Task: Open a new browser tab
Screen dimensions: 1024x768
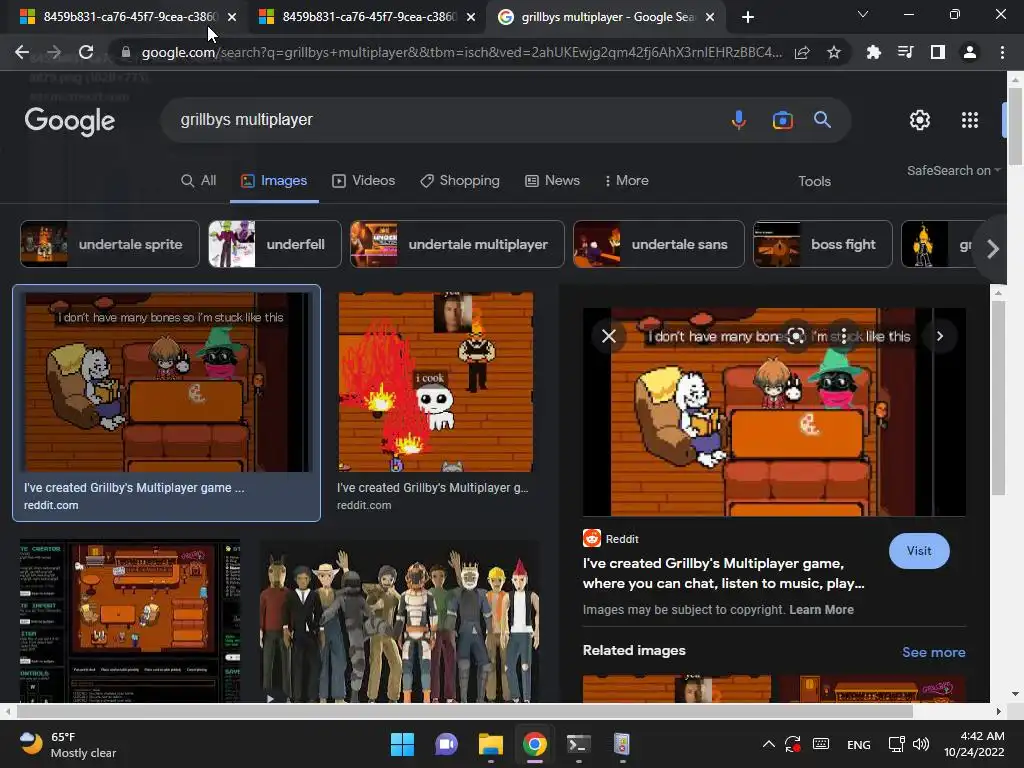Action: (x=748, y=17)
